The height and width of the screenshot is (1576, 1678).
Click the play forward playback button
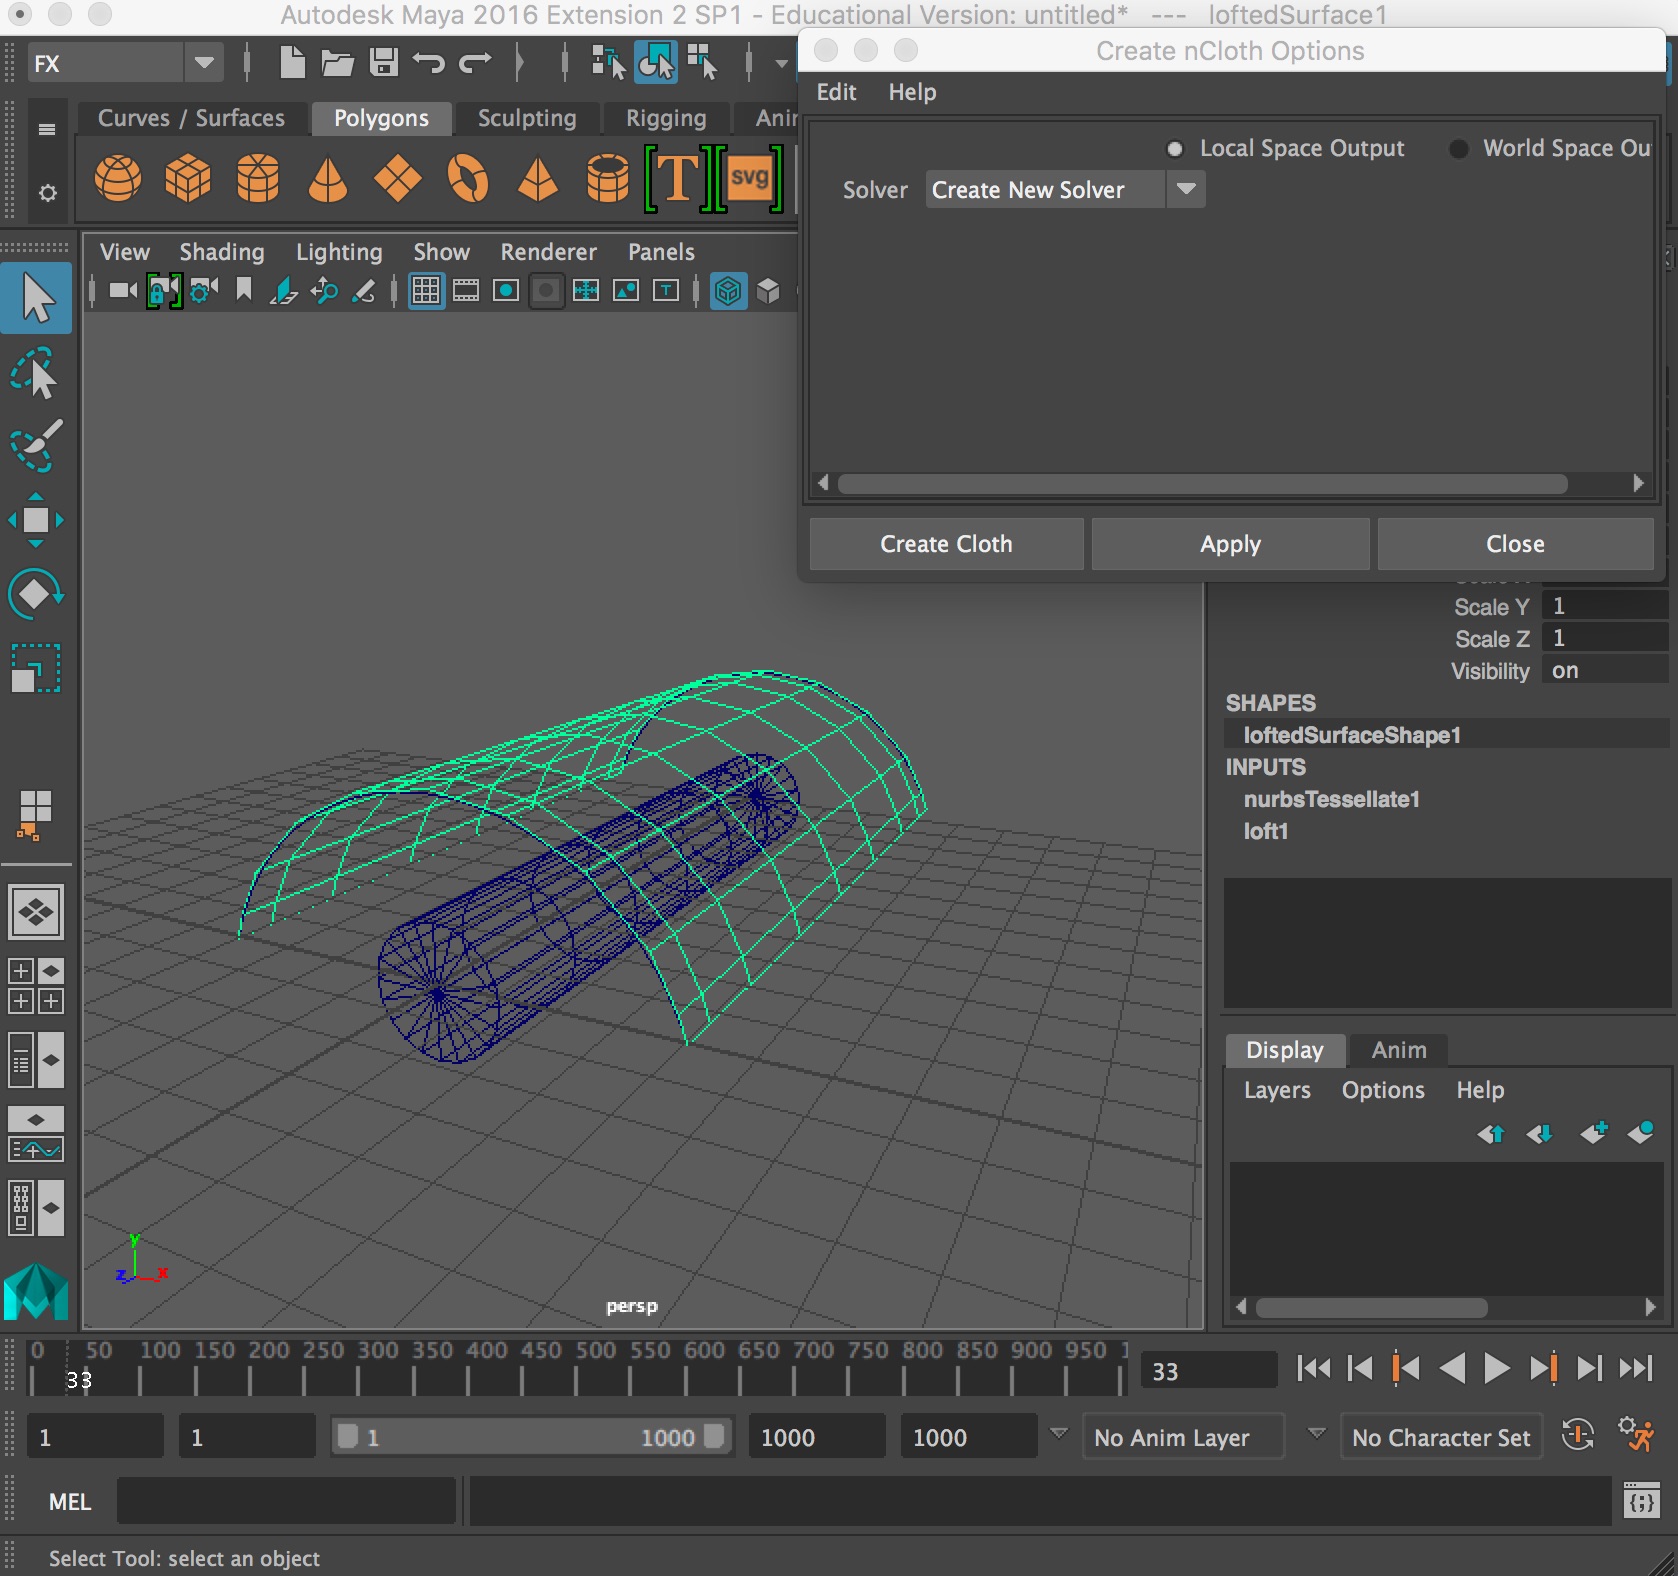click(1497, 1368)
